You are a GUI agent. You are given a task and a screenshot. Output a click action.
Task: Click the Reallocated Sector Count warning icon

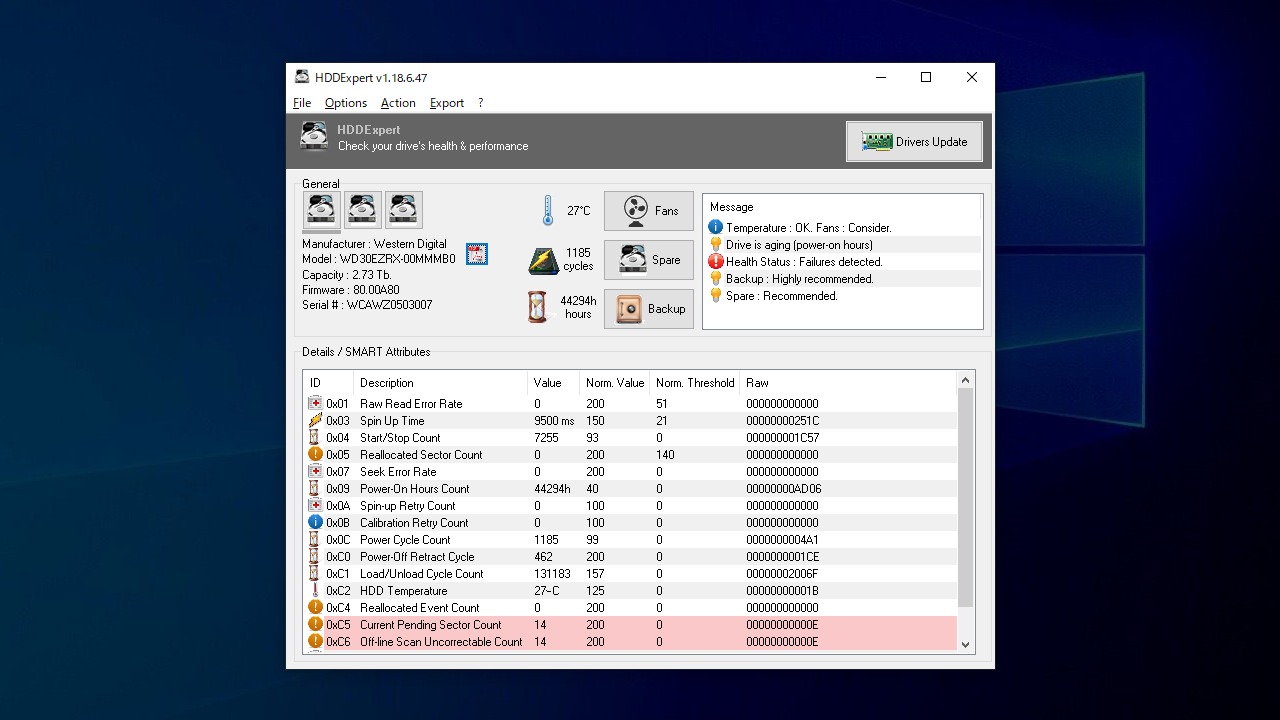[315, 454]
